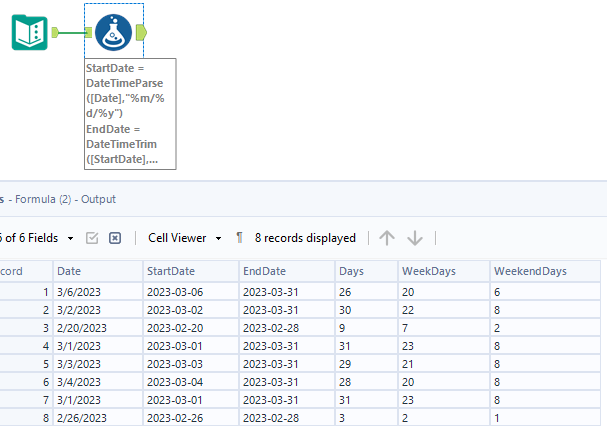Click the Formula tool output anchor
607x432 pixels.
click(x=140, y=33)
